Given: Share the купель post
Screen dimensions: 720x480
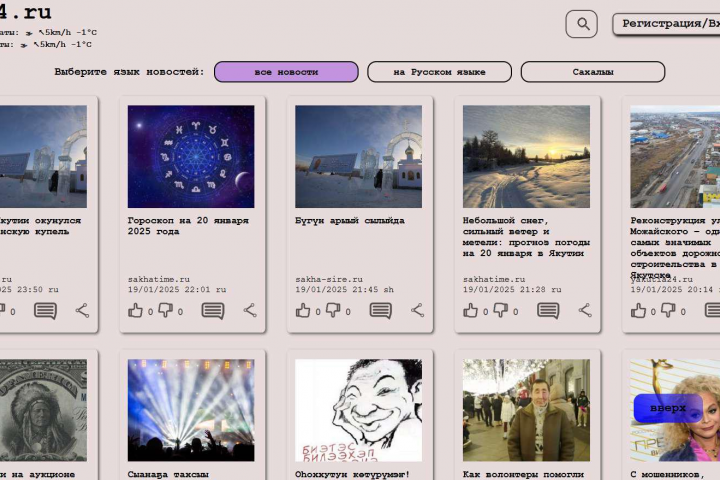Looking at the screenshot, I should click(82, 311).
